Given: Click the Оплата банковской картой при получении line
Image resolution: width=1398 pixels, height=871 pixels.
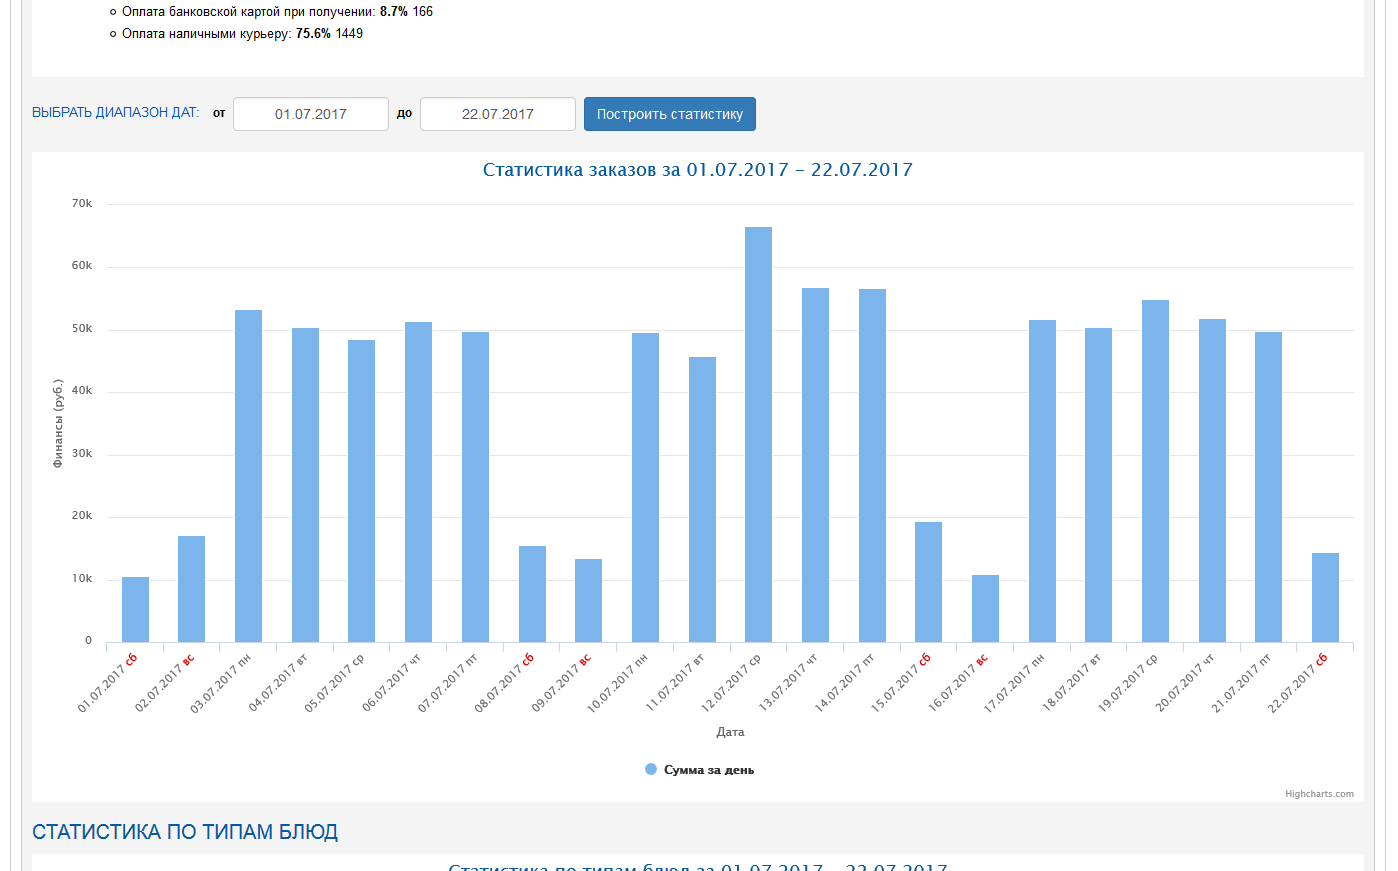Looking at the screenshot, I should point(278,12).
